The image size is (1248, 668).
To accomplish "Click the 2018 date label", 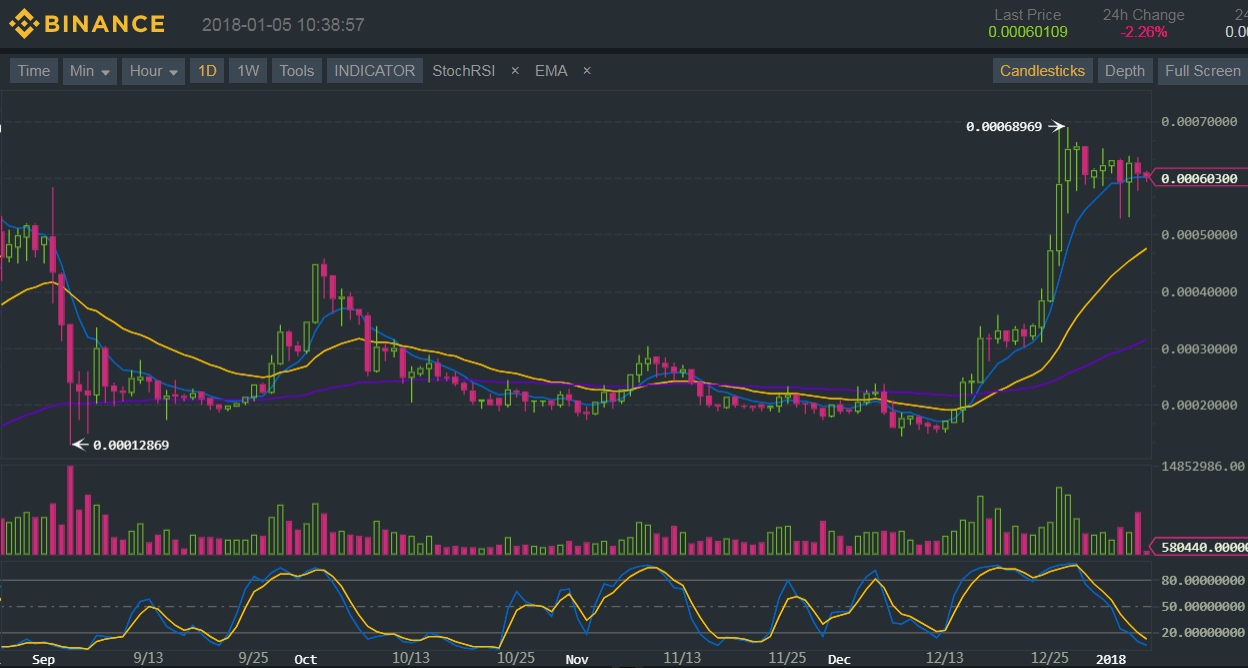I will [x=1111, y=659].
